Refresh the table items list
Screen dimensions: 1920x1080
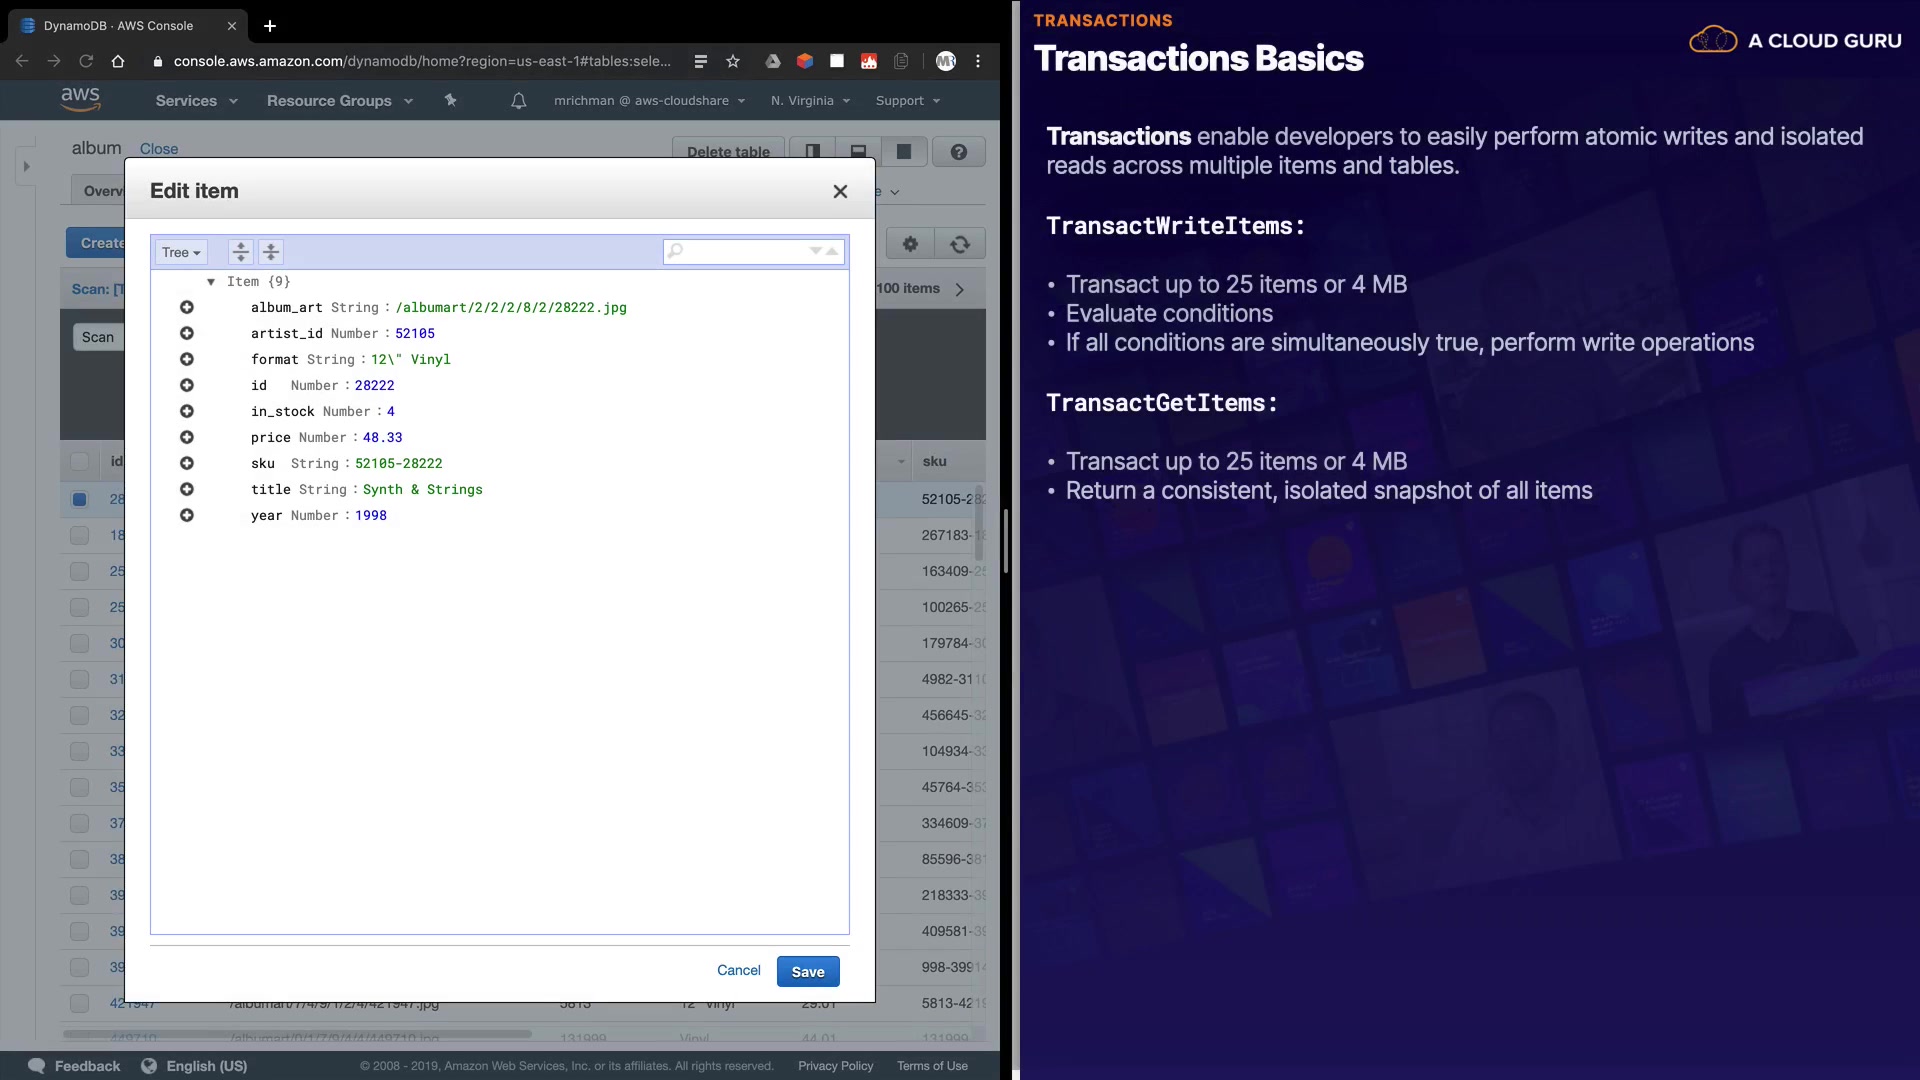(x=960, y=244)
